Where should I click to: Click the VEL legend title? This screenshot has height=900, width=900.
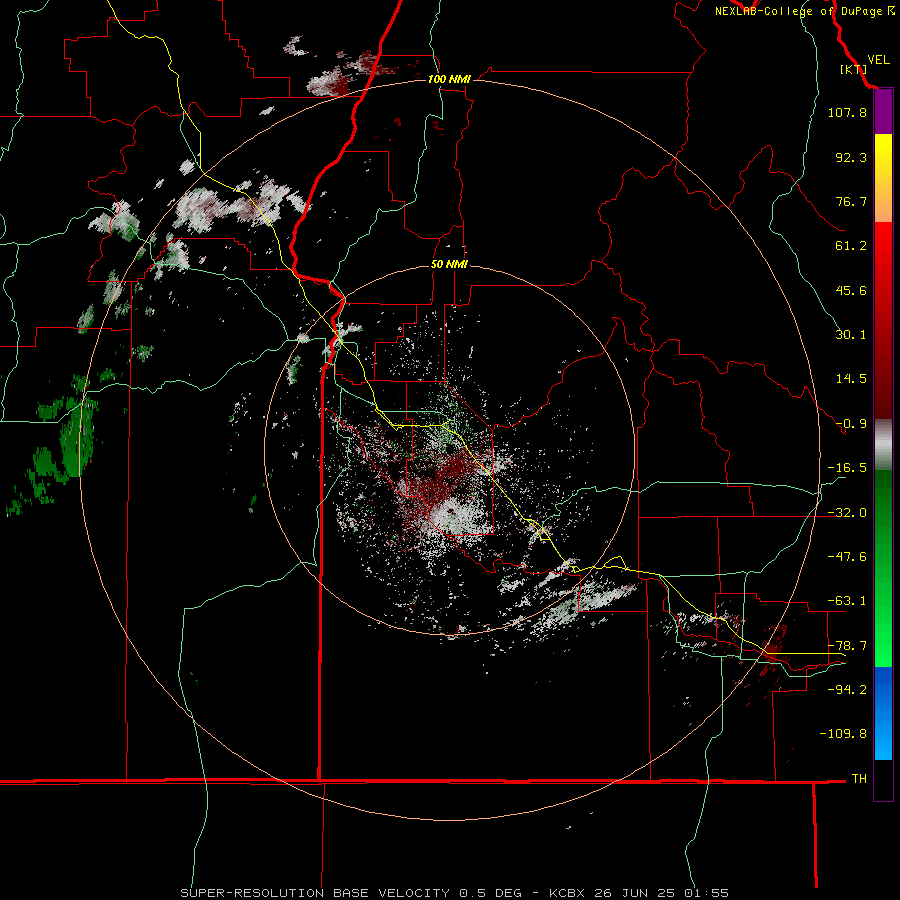[878, 60]
